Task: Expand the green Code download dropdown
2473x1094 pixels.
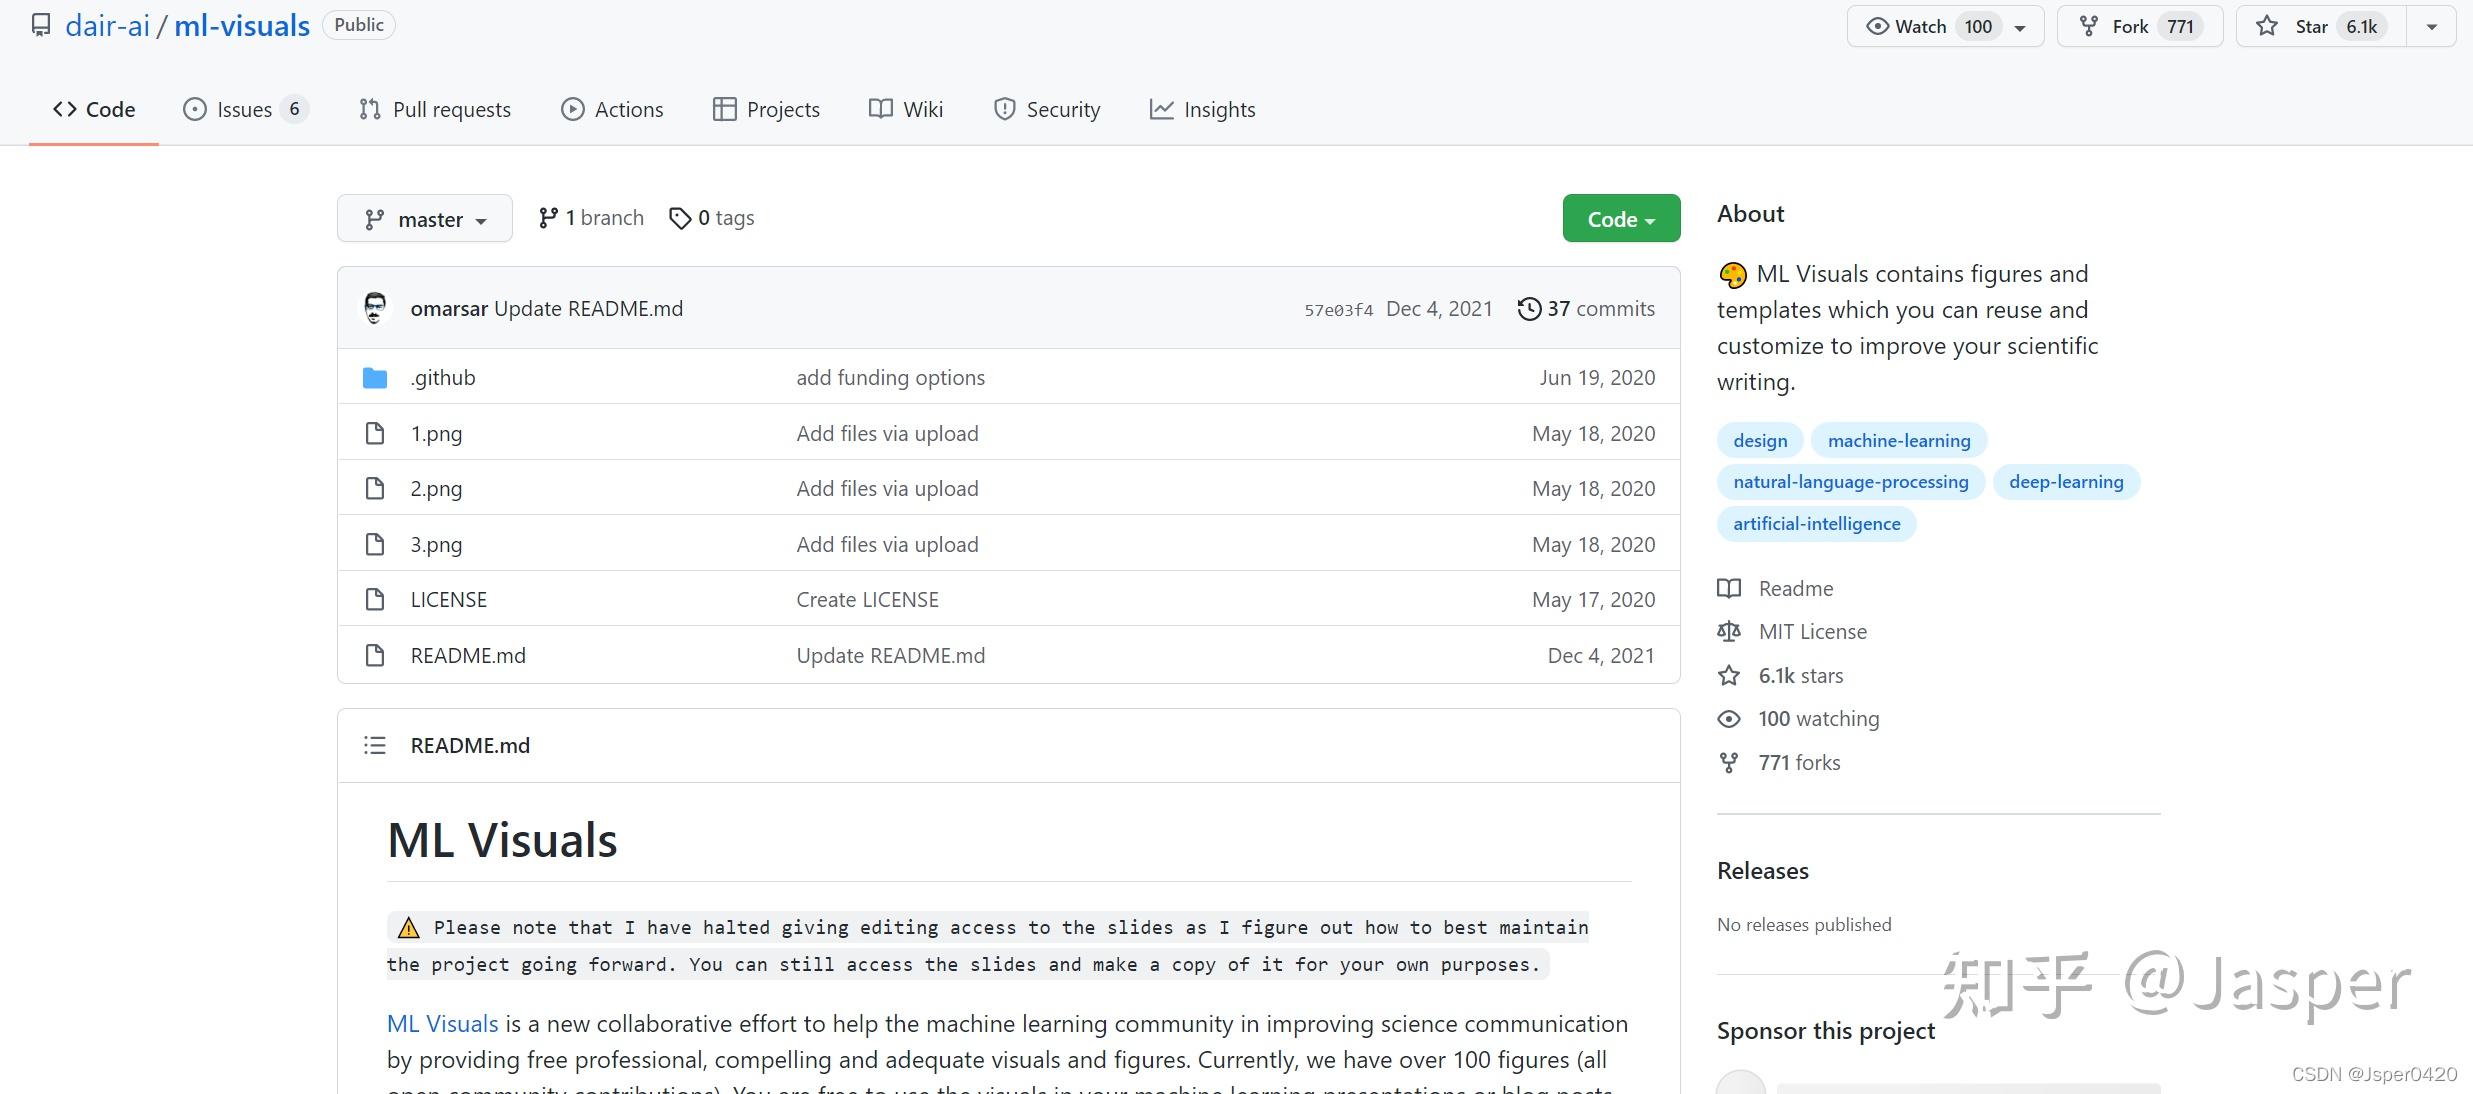Action: (1621, 219)
